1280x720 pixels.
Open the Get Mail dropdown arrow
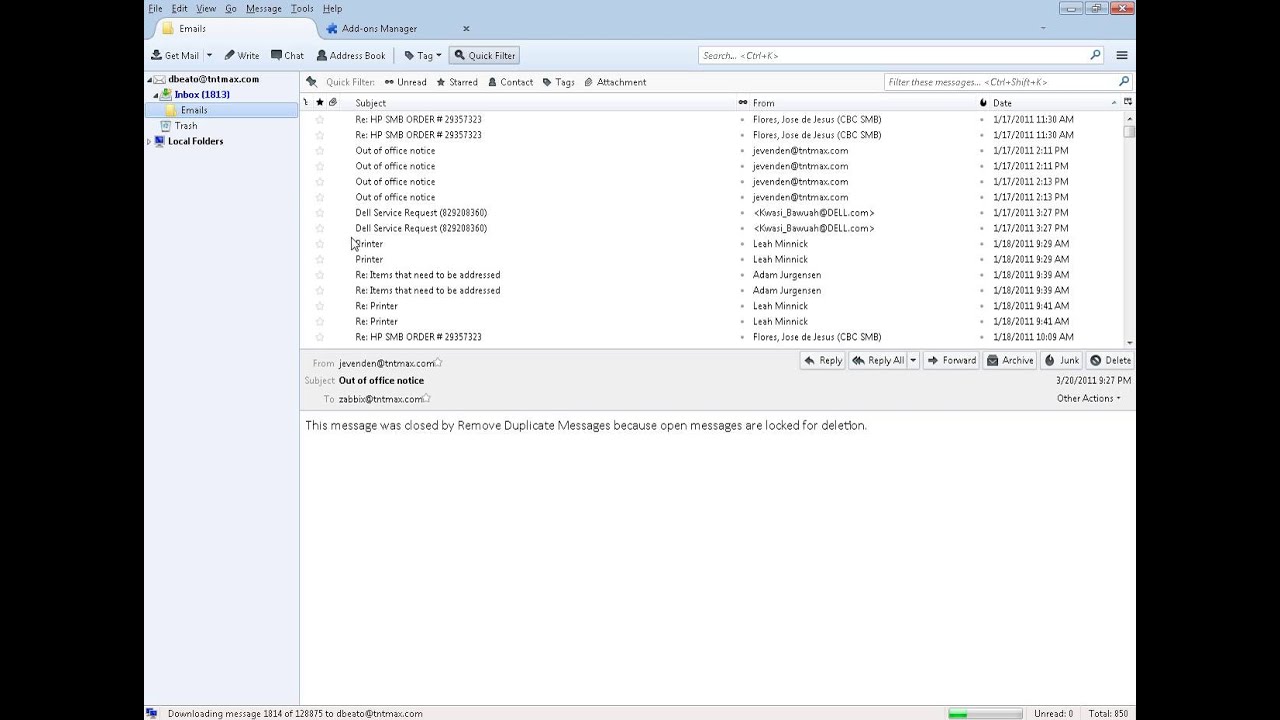(209, 56)
